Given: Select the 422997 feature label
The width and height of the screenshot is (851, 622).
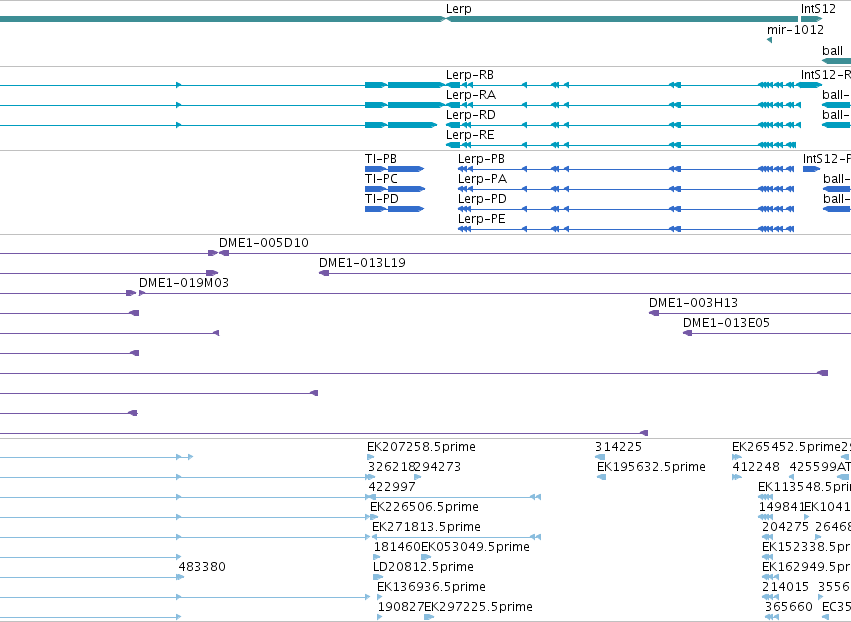Looking at the screenshot, I should point(392,487).
